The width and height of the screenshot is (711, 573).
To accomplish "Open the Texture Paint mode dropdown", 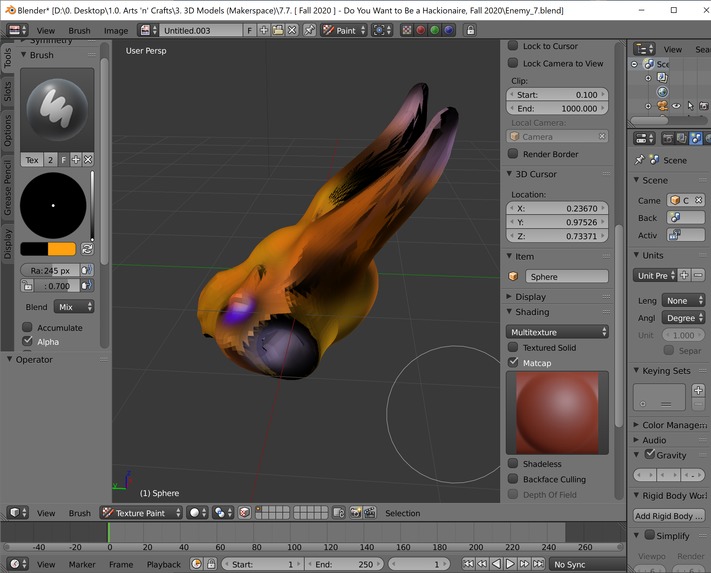I will 141,513.
